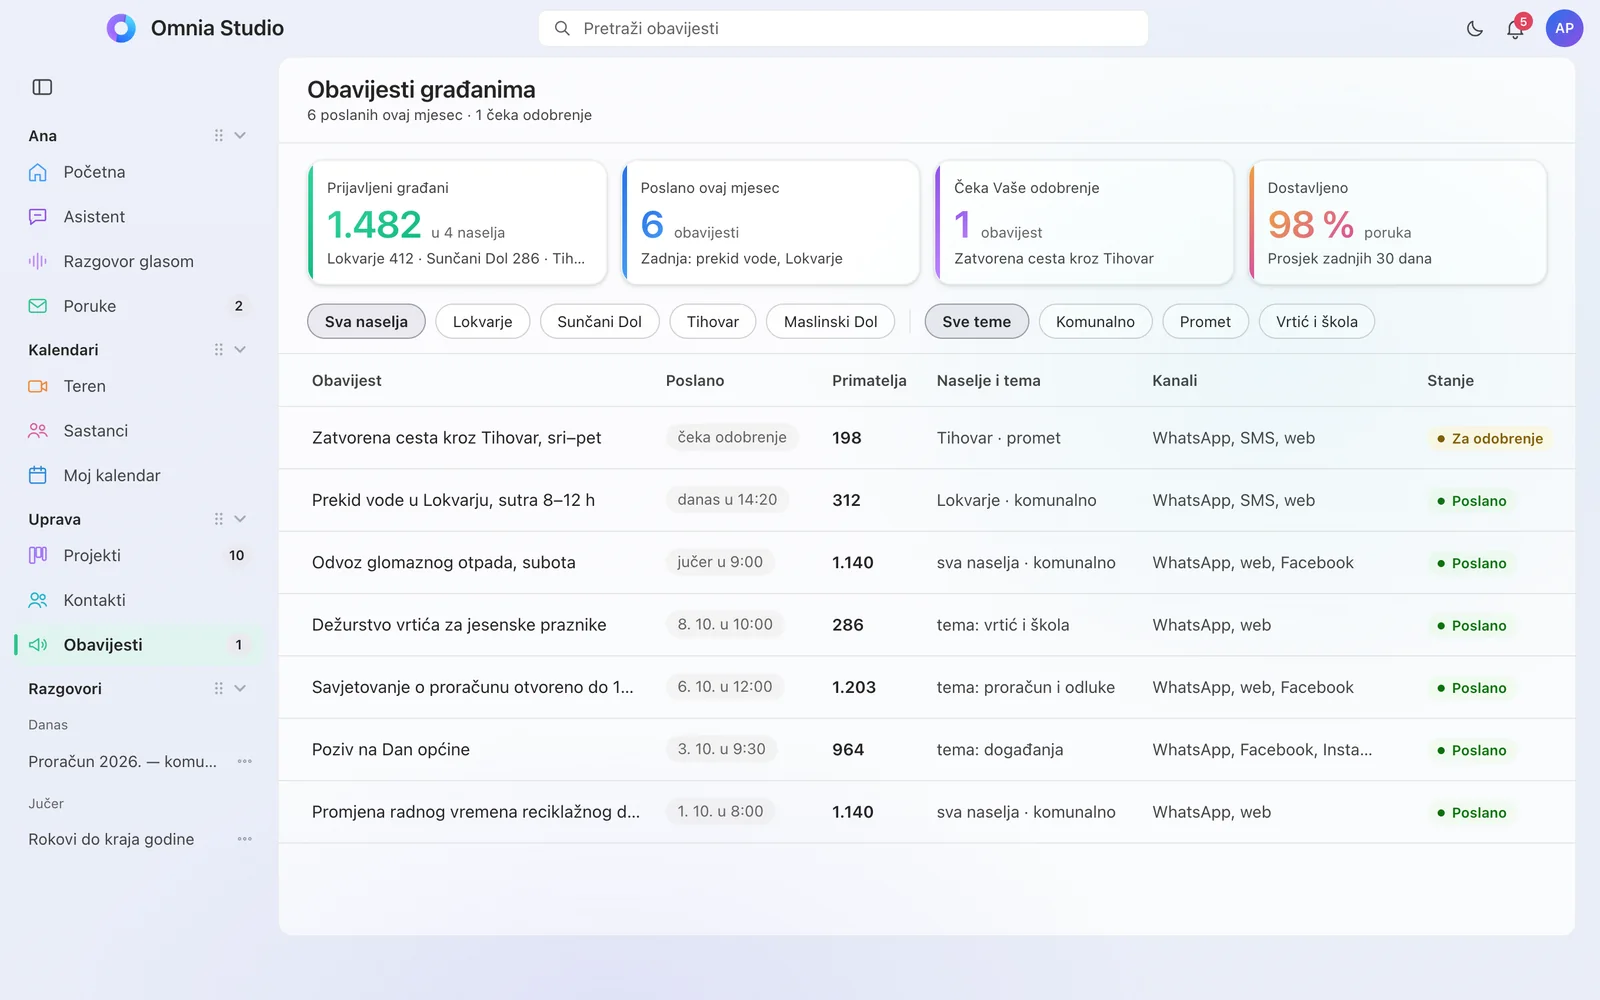1600x1000 pixels.
Task: Click the search field Pretraži obavijesti
Action: tap(843, 29)
